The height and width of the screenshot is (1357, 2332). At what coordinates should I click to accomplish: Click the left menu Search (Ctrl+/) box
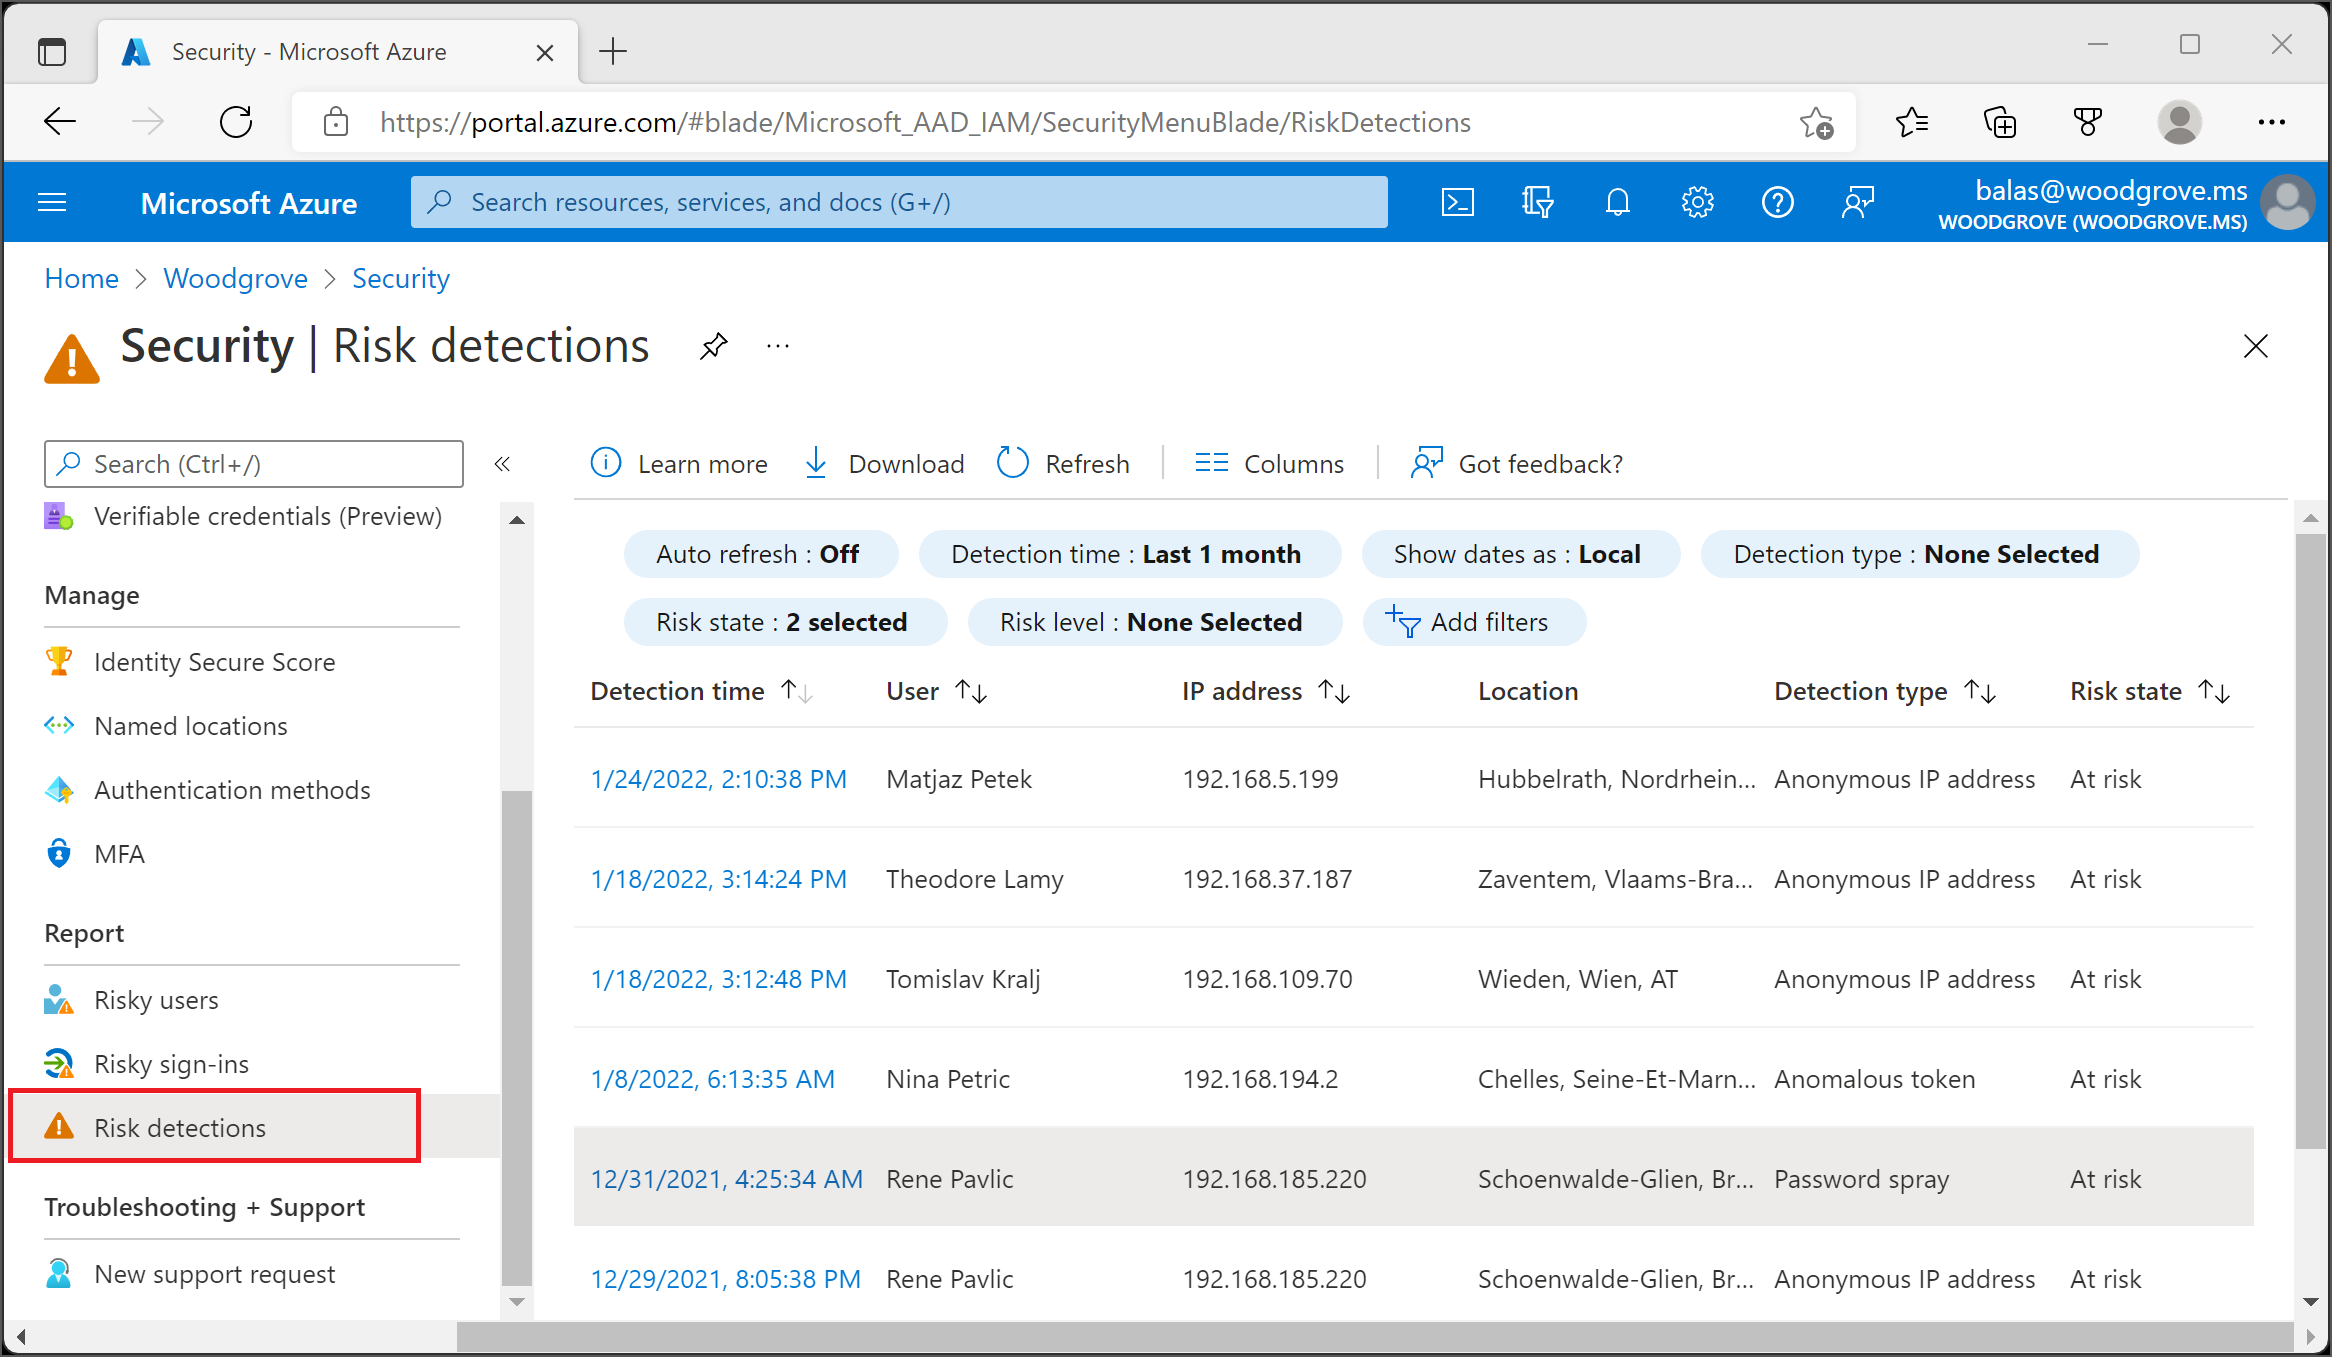[254, 464]
